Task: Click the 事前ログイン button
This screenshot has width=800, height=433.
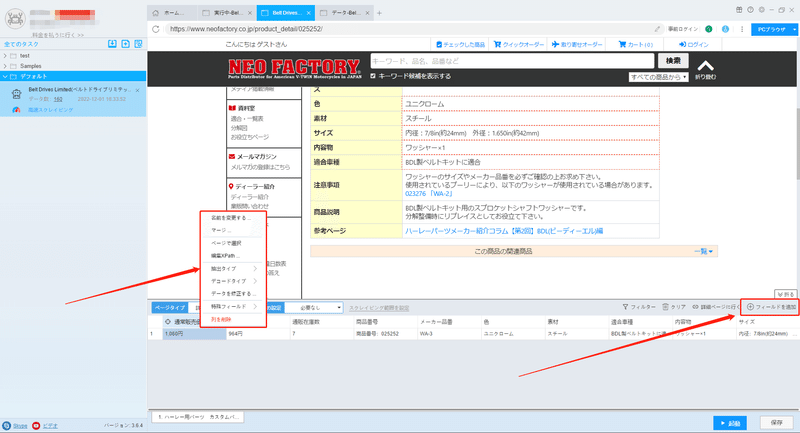Action: point(683,29)
